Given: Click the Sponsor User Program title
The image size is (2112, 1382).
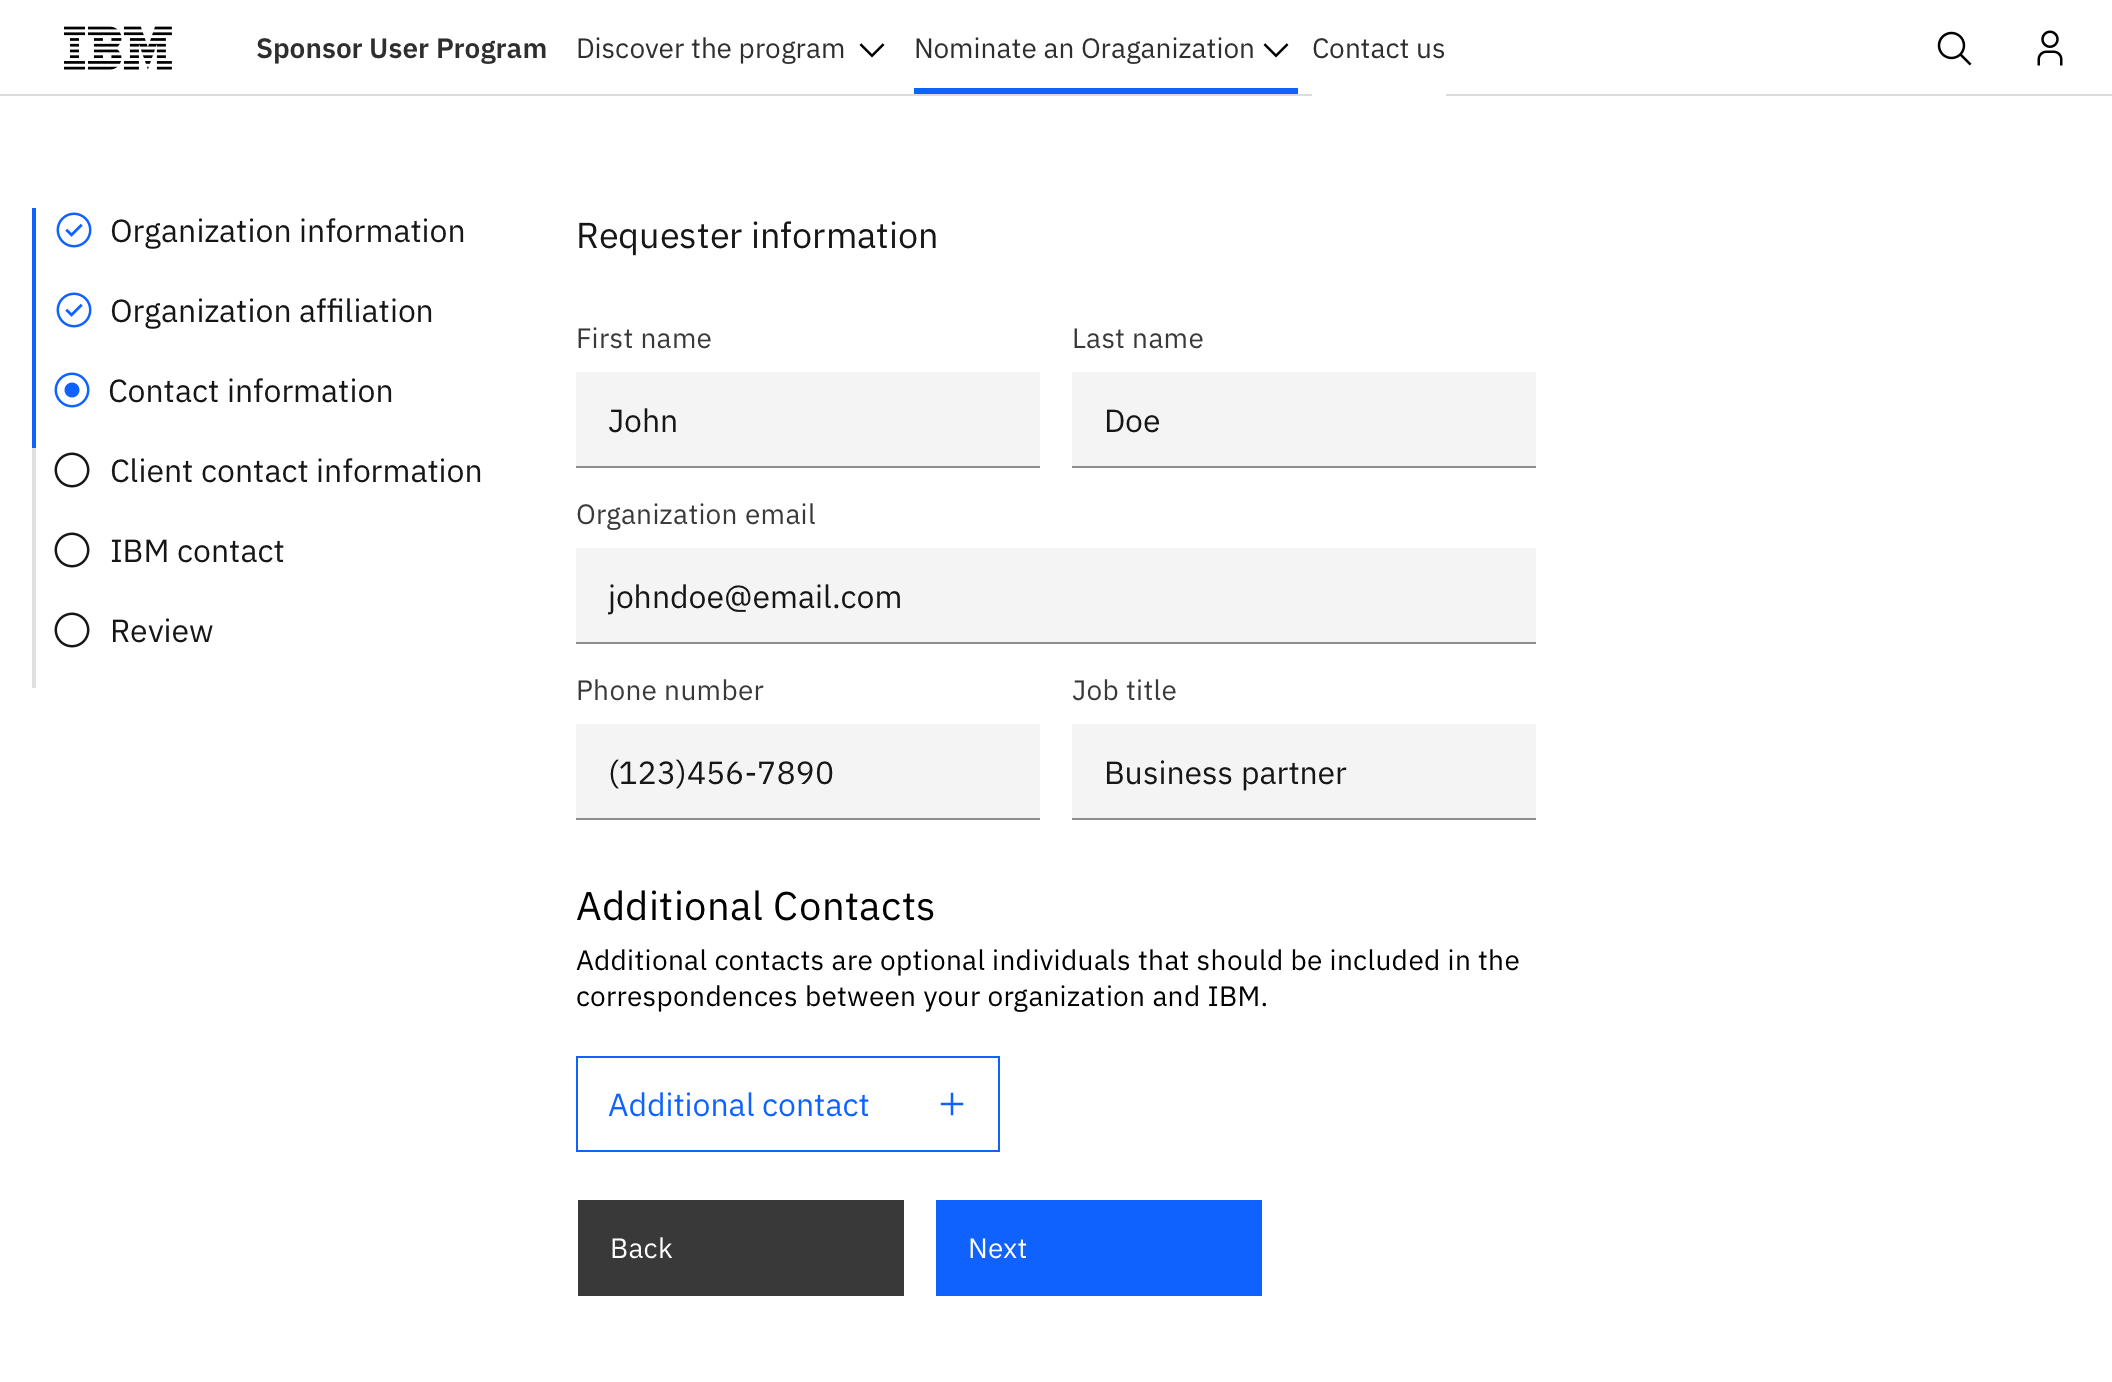Looking at the screenshot, I should (x=401, y=48).
